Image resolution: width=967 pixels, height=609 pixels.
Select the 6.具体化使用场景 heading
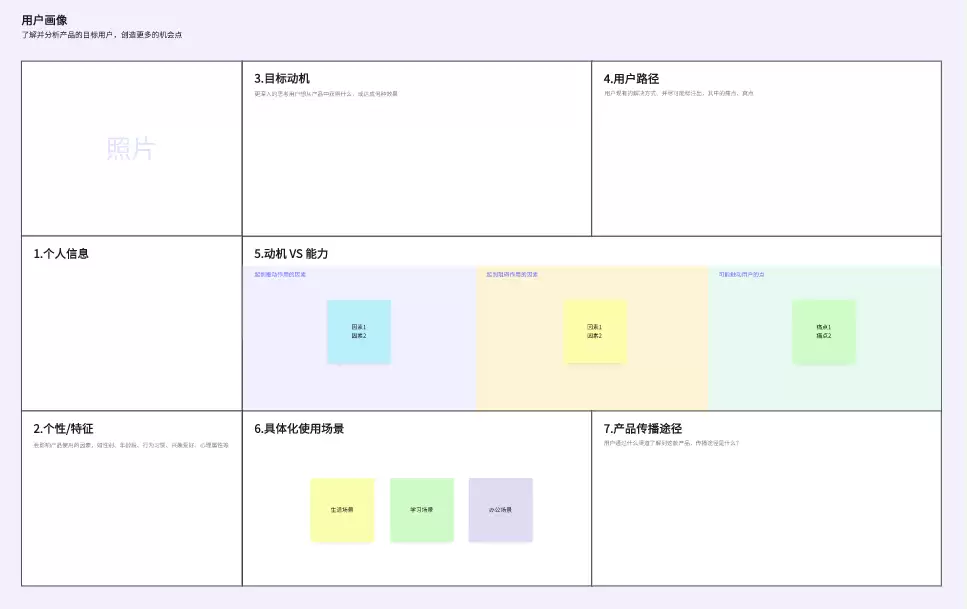[299, 428]
